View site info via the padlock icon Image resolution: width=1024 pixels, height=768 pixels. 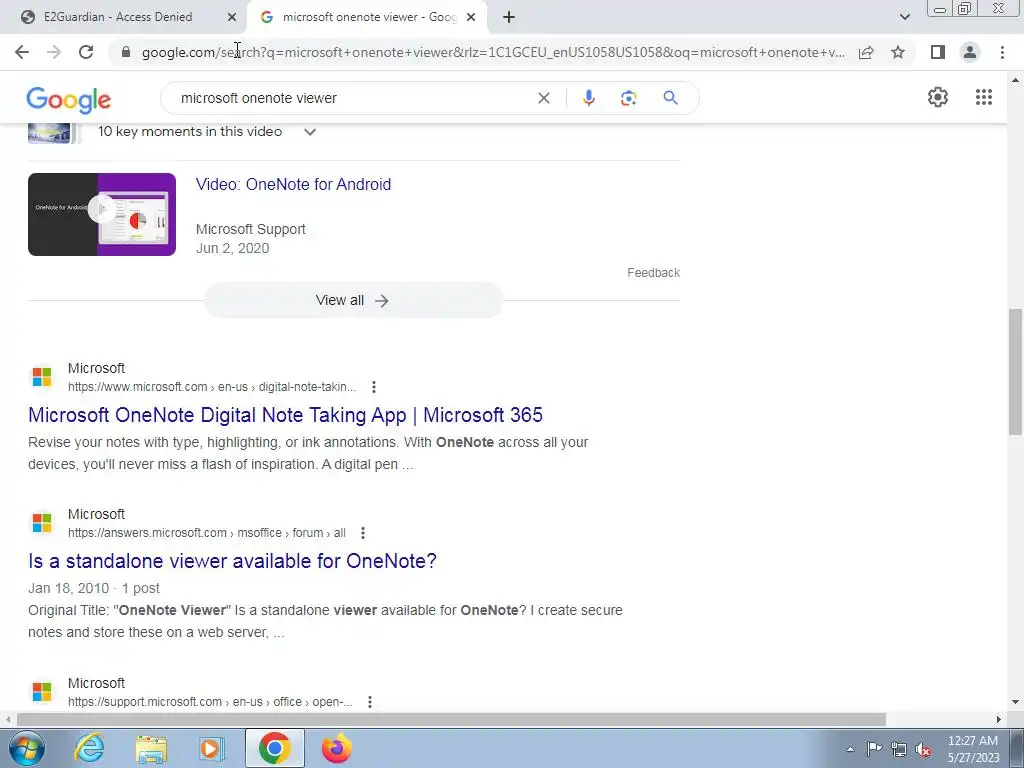tap(126, 52)
